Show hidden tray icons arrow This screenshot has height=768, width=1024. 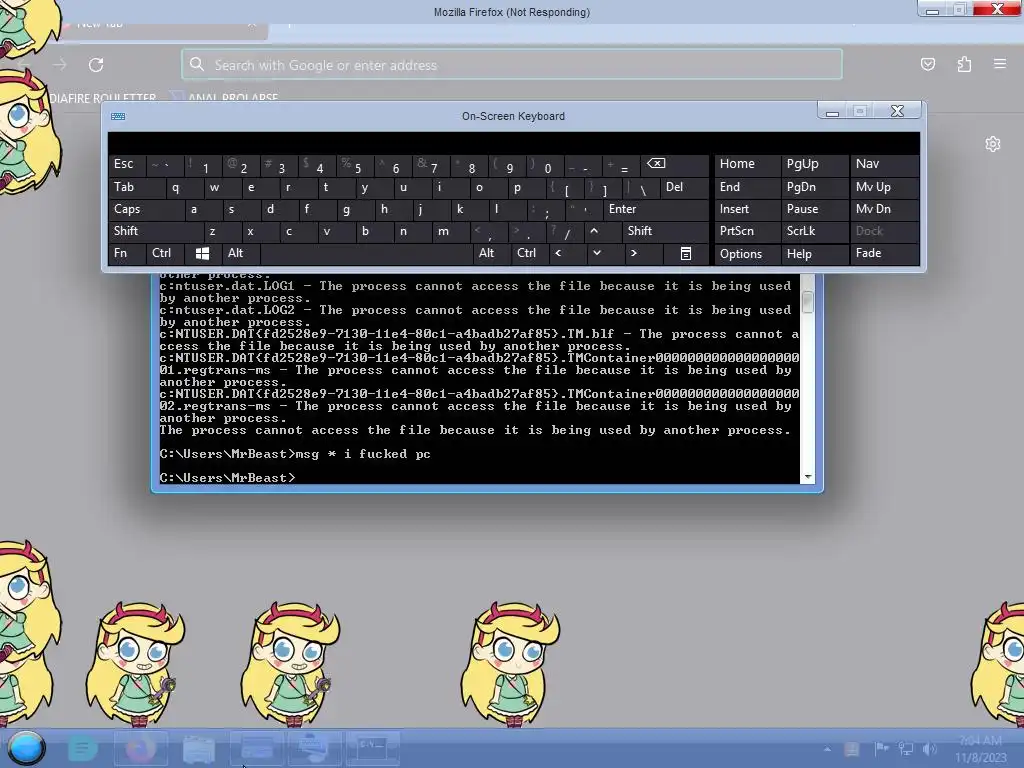pyautogui.click(x=827, y=749)
